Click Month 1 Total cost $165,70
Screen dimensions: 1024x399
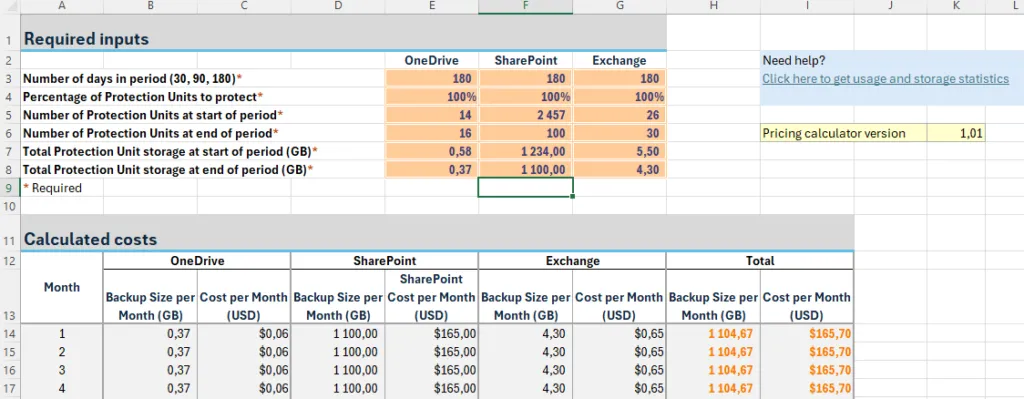click(807, 333)
